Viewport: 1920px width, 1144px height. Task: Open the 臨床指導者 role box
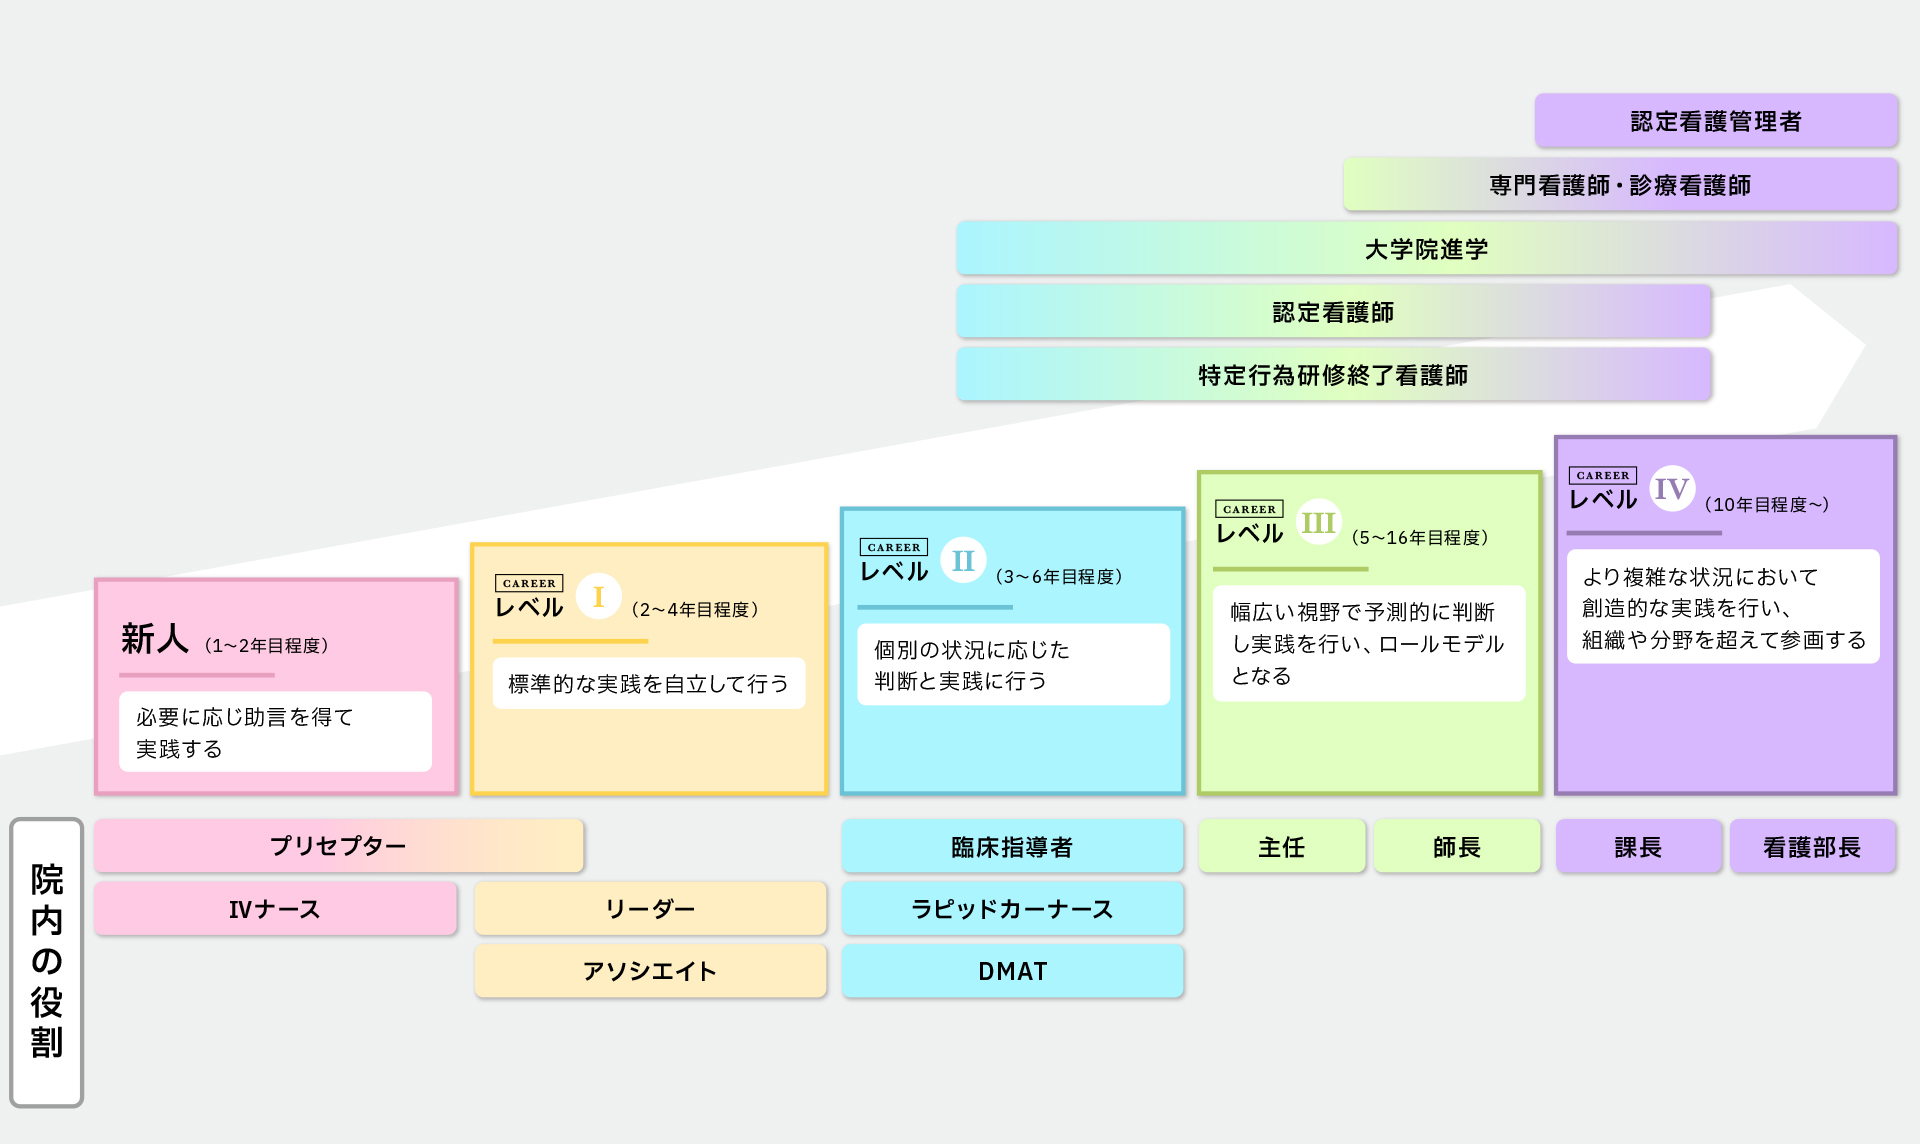[1012, 847]
